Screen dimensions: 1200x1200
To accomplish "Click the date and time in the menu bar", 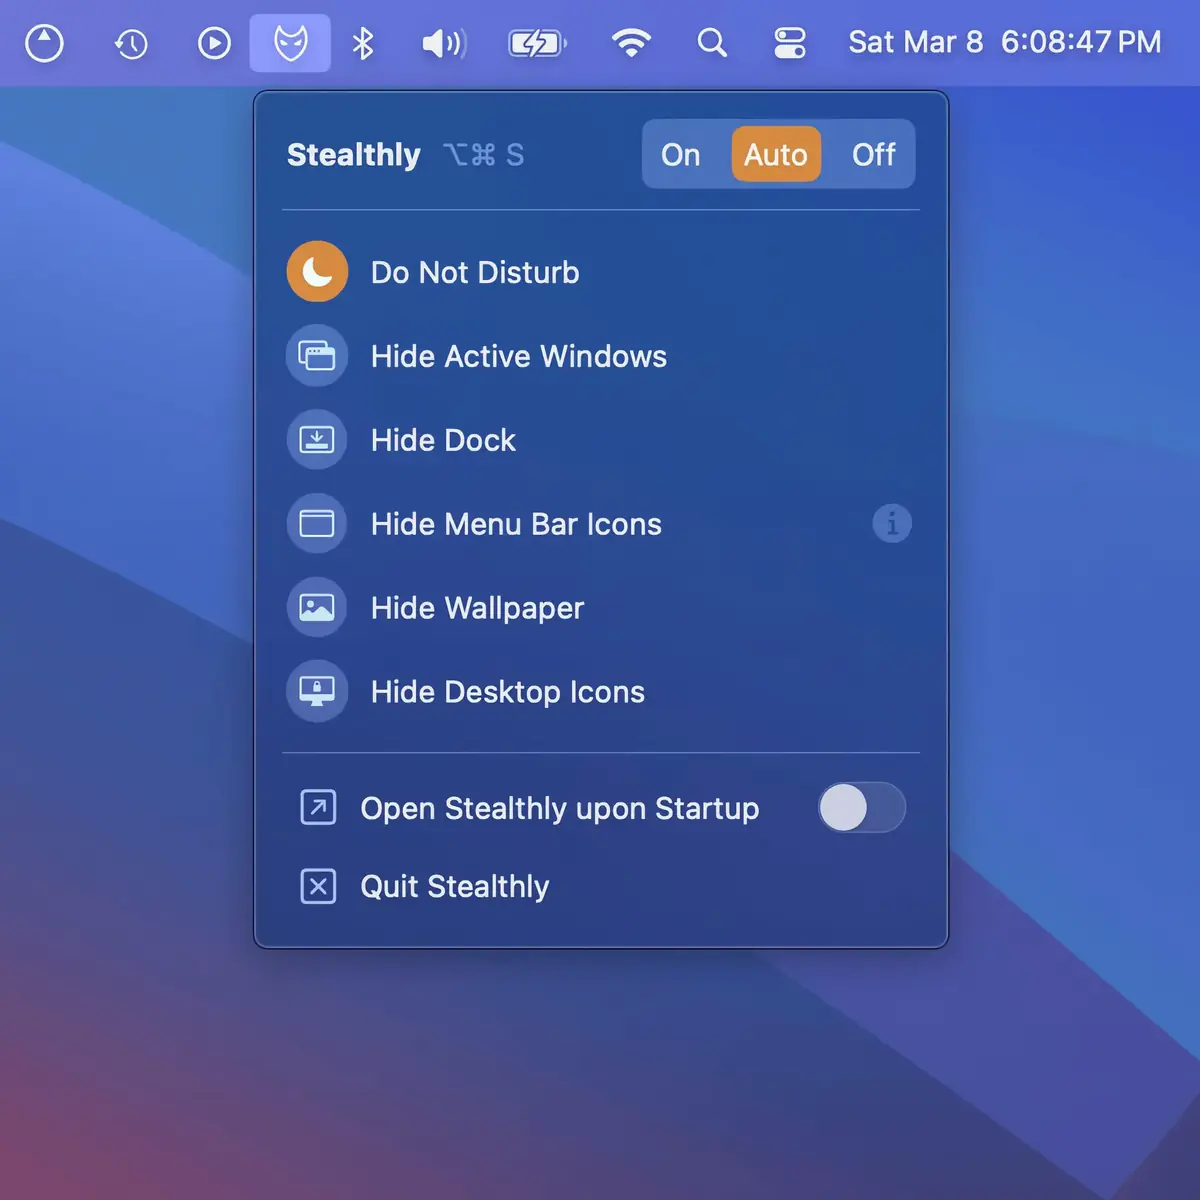I will [1003, 42].
